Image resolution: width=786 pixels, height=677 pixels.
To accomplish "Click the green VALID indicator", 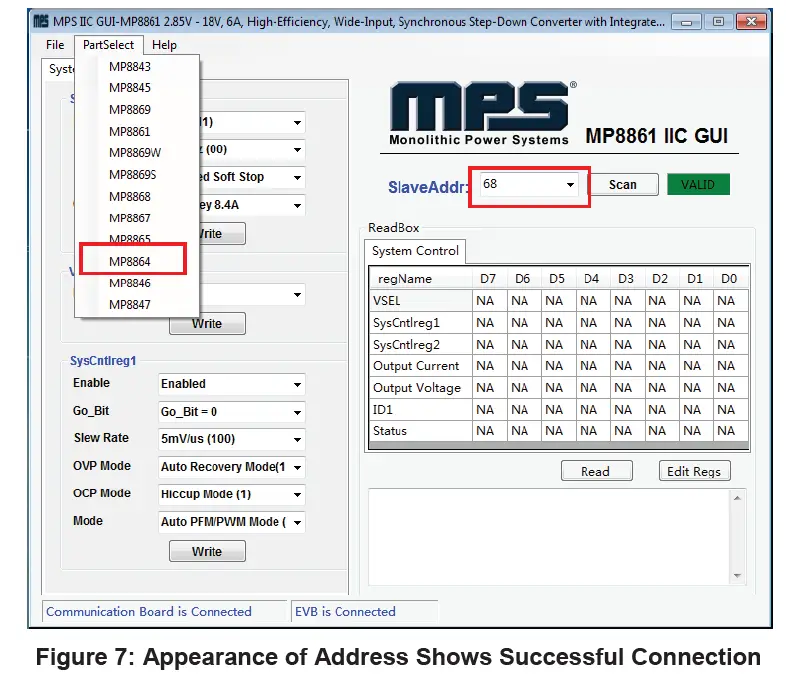I will [698, 184].
